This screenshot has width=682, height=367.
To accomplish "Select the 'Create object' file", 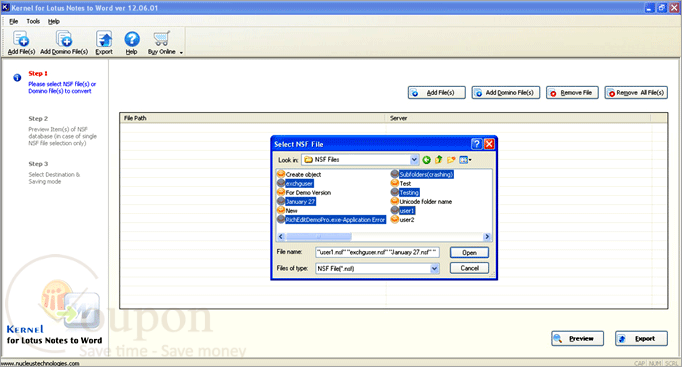I will coord(303,174).
